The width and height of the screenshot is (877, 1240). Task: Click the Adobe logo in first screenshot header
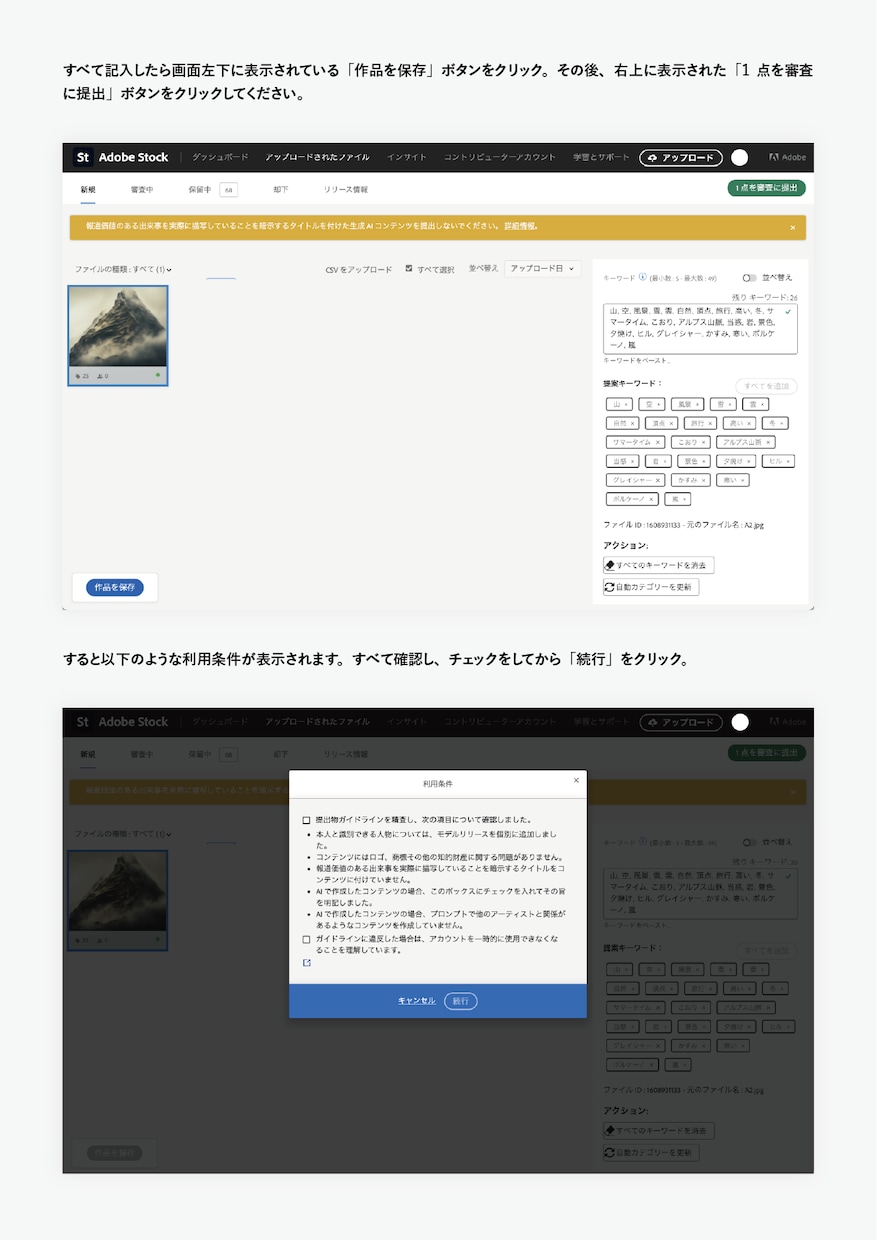(x=787, y=157)
